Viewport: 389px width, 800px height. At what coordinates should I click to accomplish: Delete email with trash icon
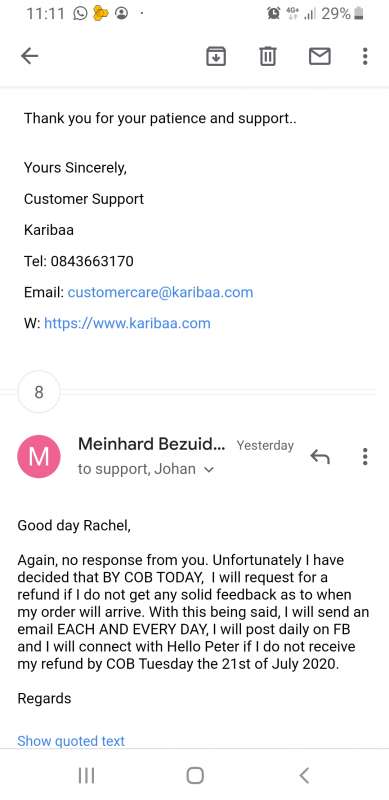coord(268,56)
